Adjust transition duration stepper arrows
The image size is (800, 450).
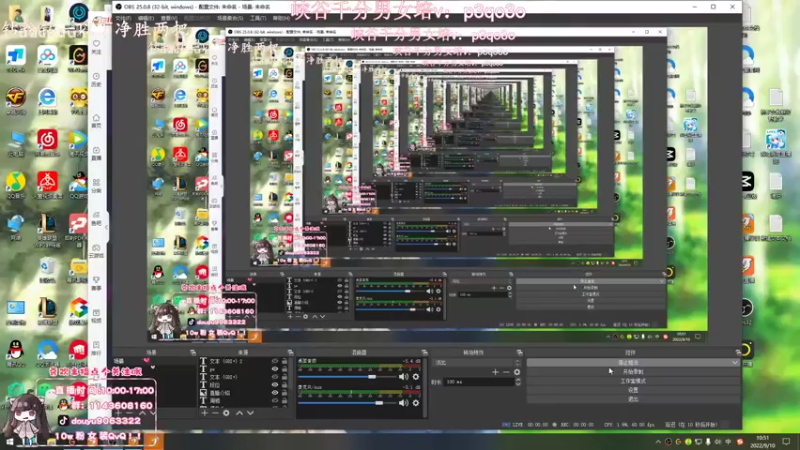(518, 382)
